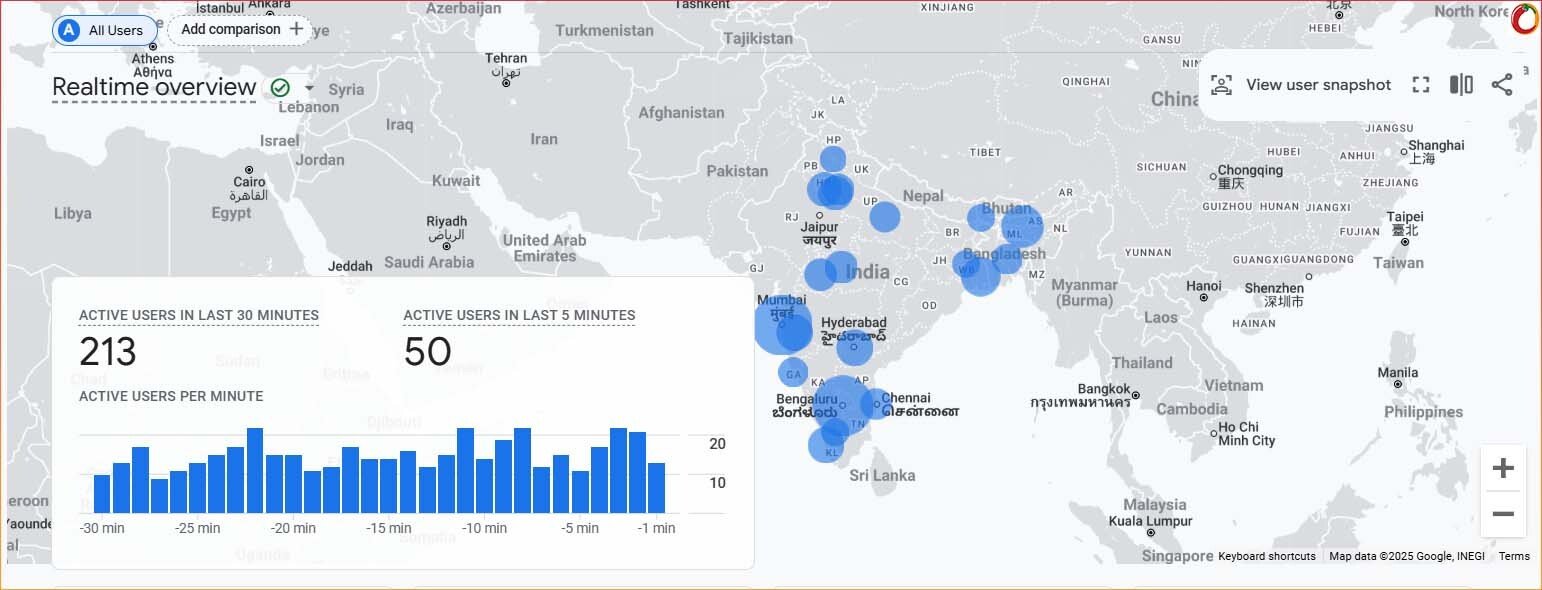Click Active users in last 30 minutes label
This screenshot has height=590, width=1542.
[199, 315]
